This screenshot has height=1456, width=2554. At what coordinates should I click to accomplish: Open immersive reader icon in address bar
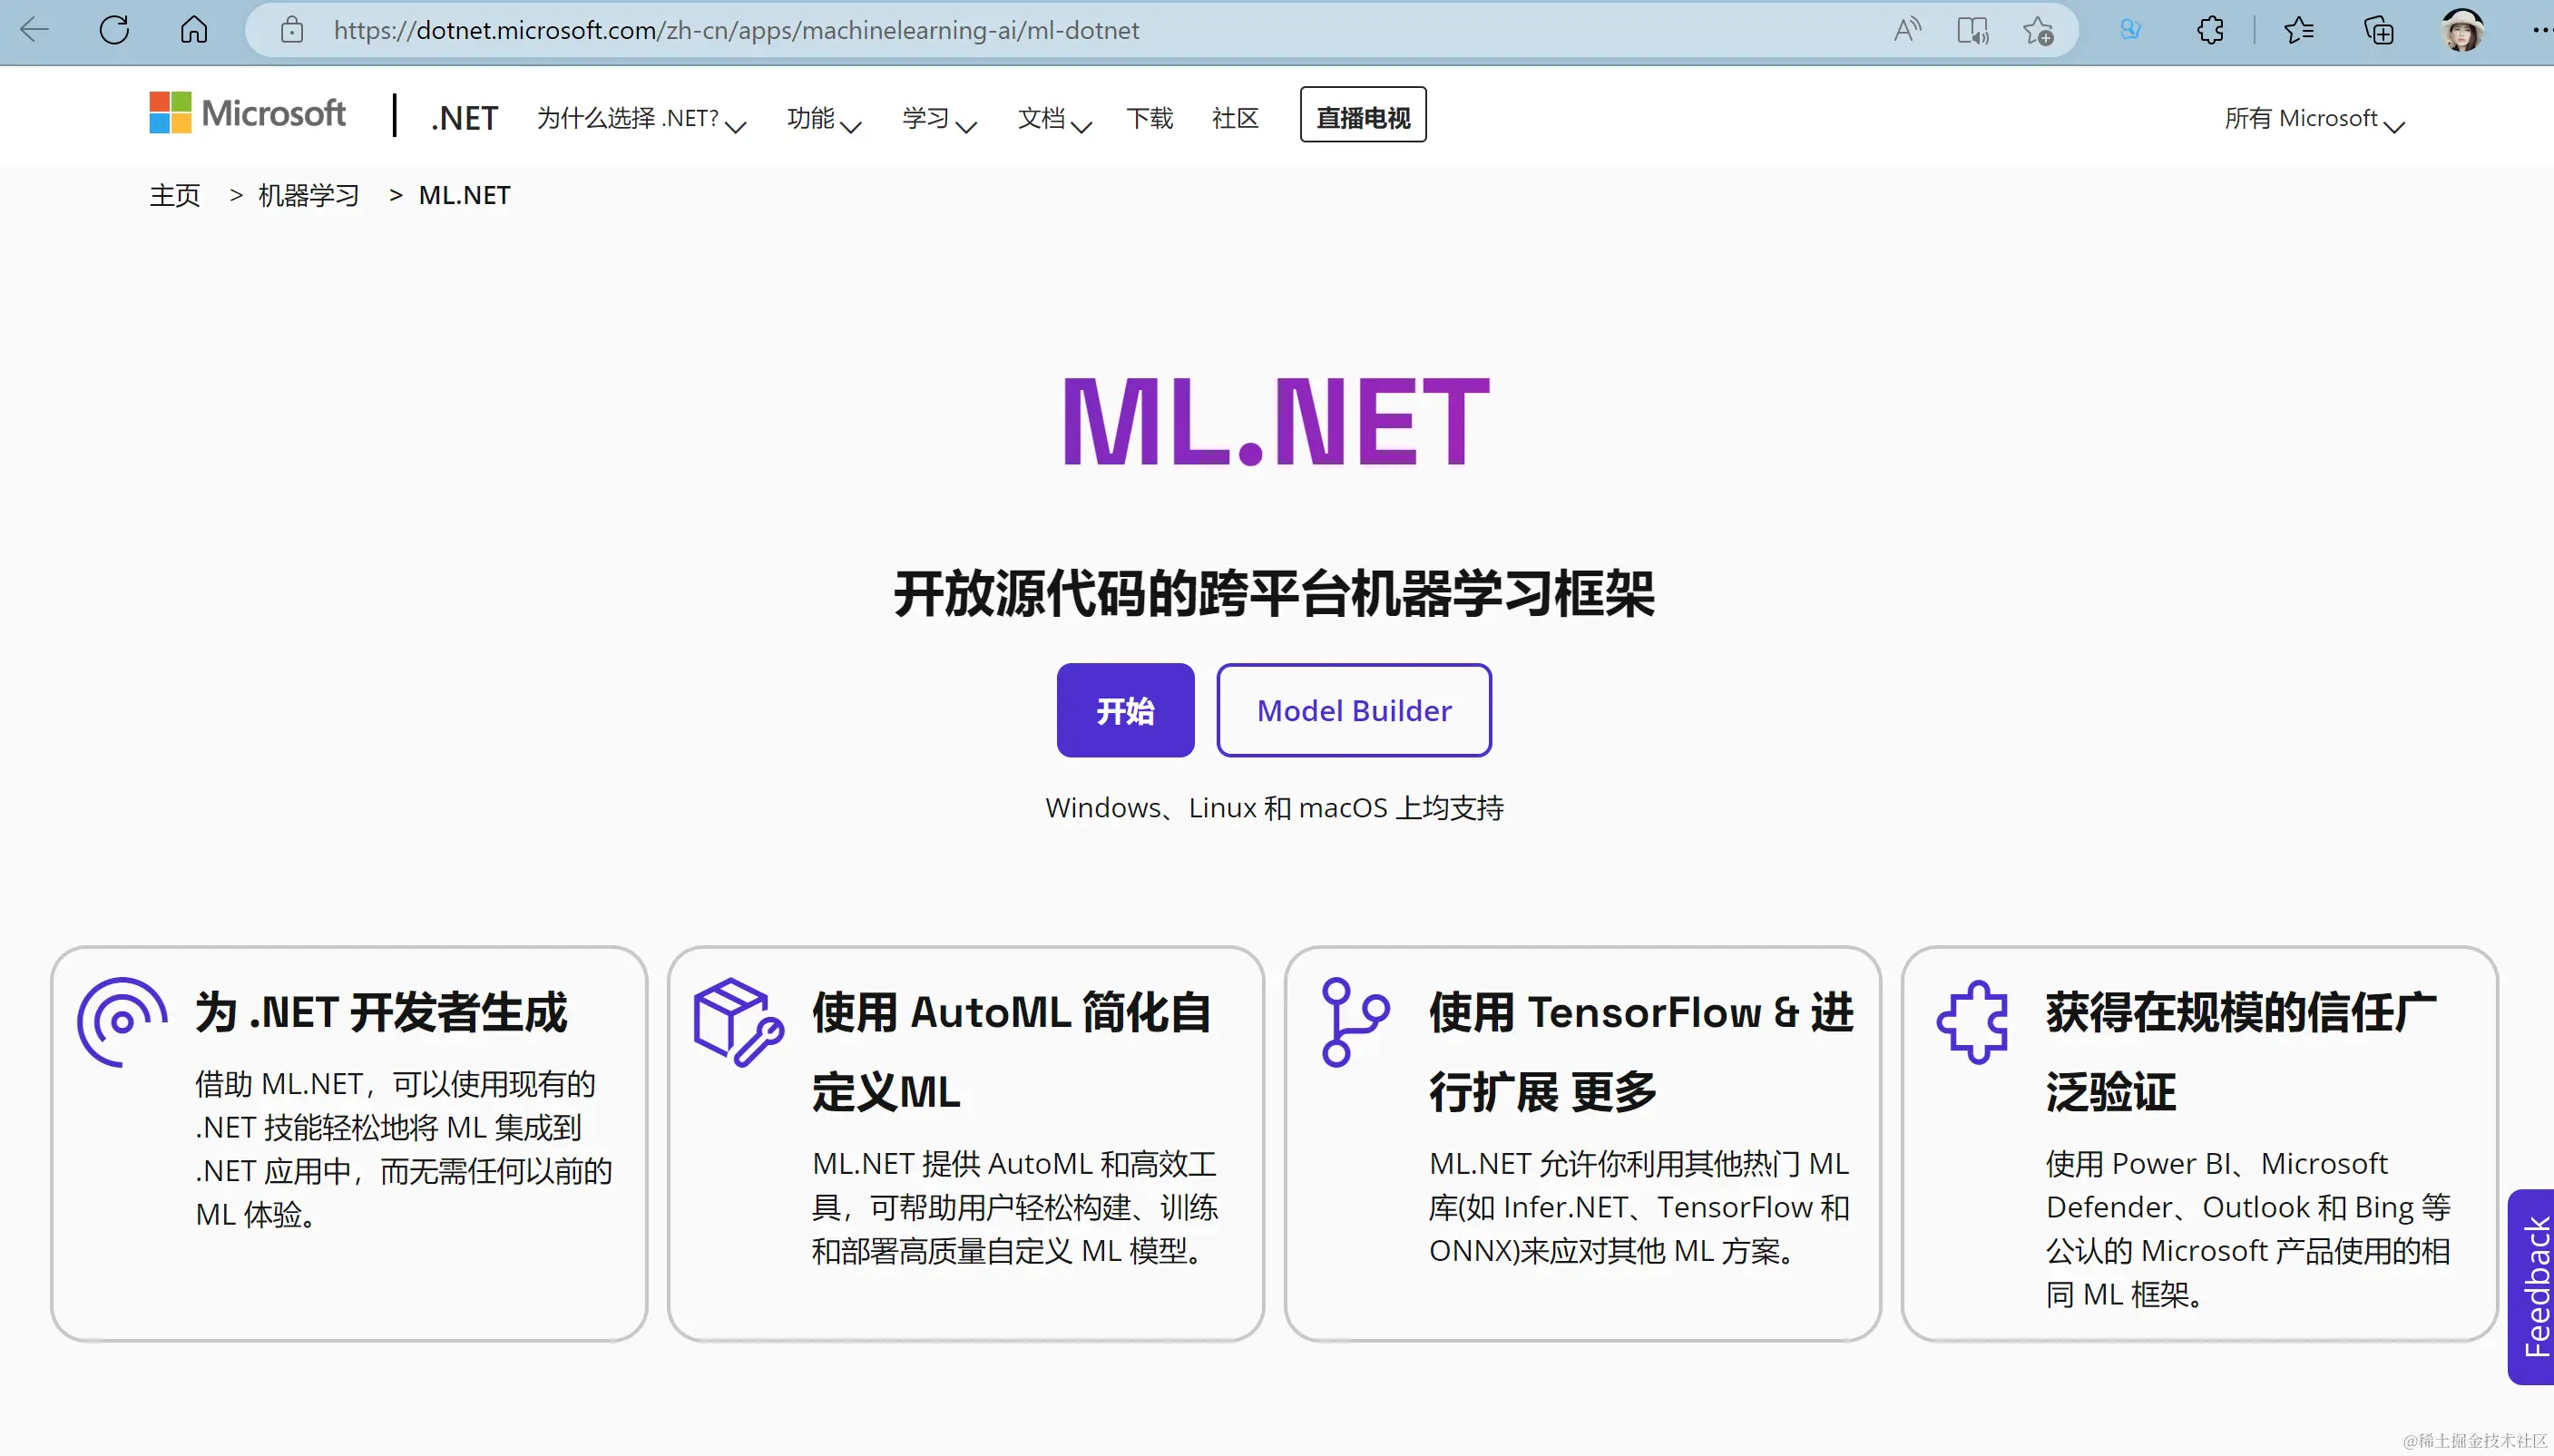click(x=1972, y=30)
